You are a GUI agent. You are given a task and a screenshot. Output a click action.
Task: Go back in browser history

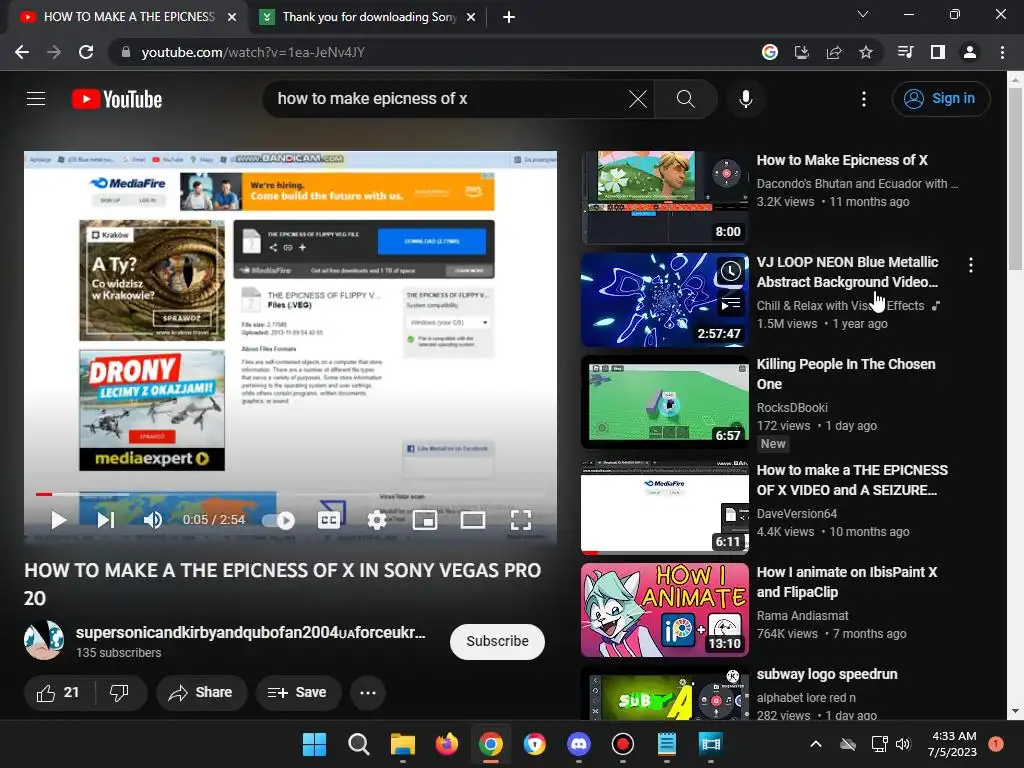22,52
